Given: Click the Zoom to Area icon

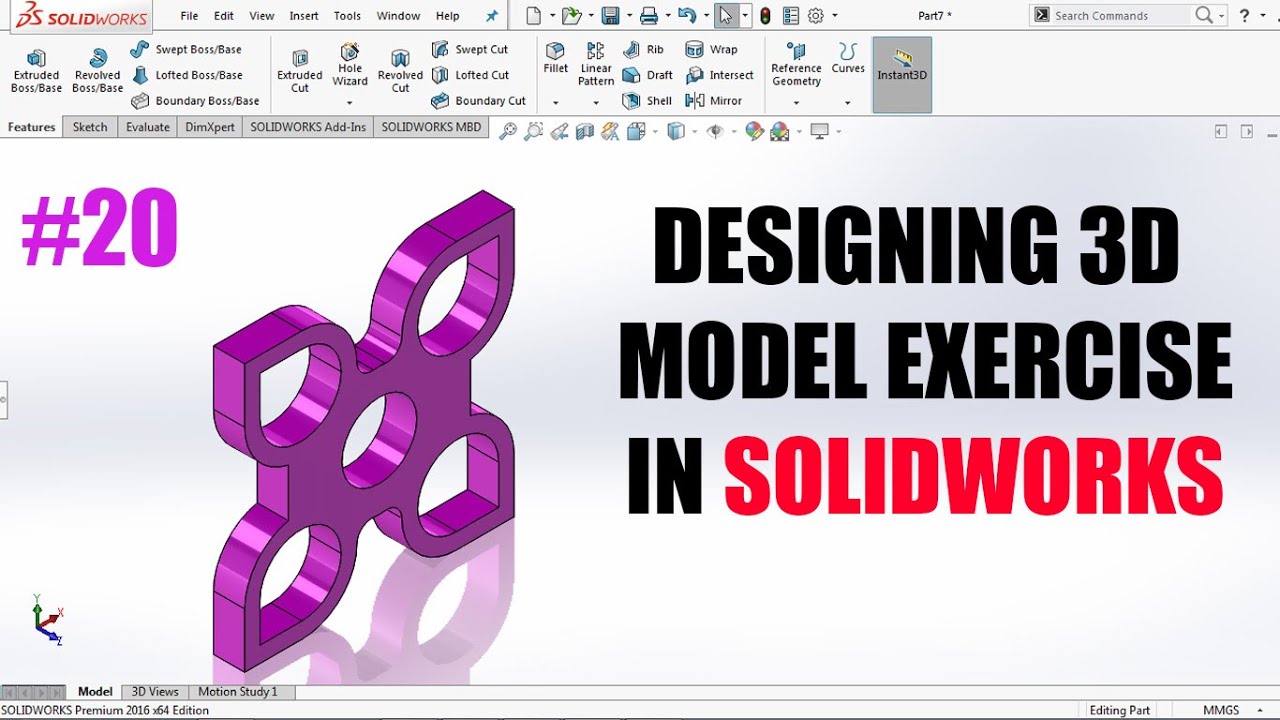Looking at the screenshot, I should tap(533, 131).
